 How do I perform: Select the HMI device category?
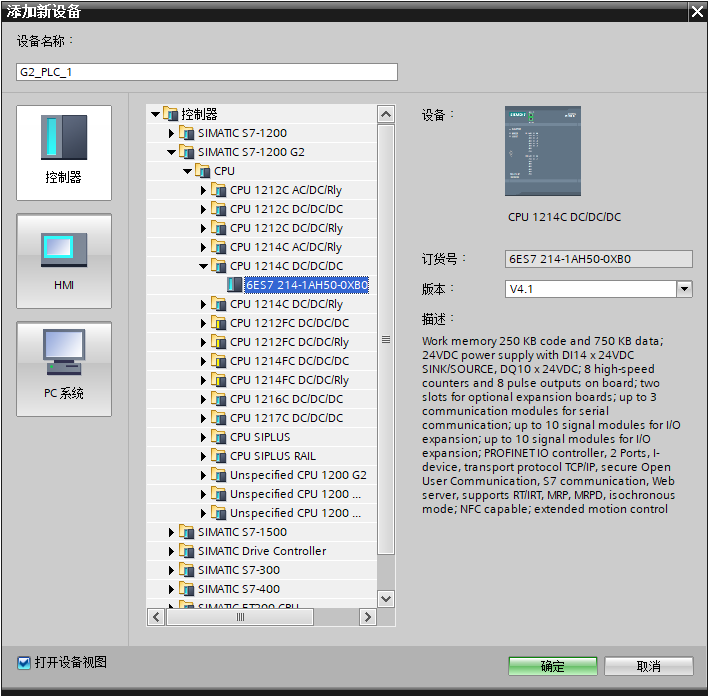(64, 261)
